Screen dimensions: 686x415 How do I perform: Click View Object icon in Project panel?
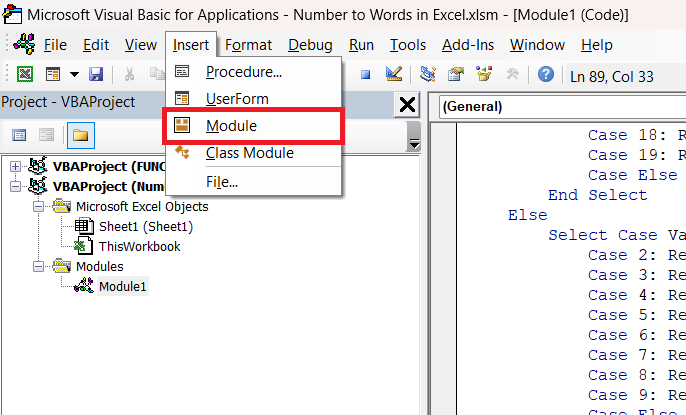point(46,135)
